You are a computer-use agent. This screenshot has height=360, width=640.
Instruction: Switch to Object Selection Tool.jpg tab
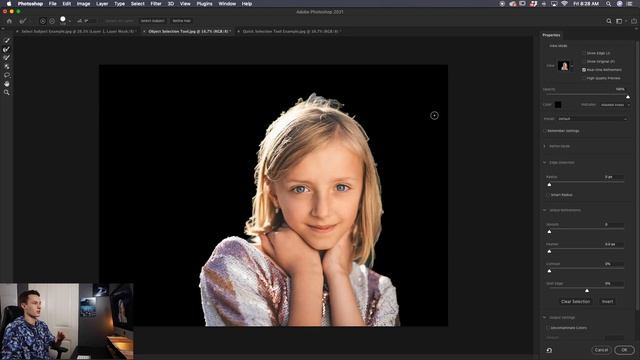click(188, 31)
